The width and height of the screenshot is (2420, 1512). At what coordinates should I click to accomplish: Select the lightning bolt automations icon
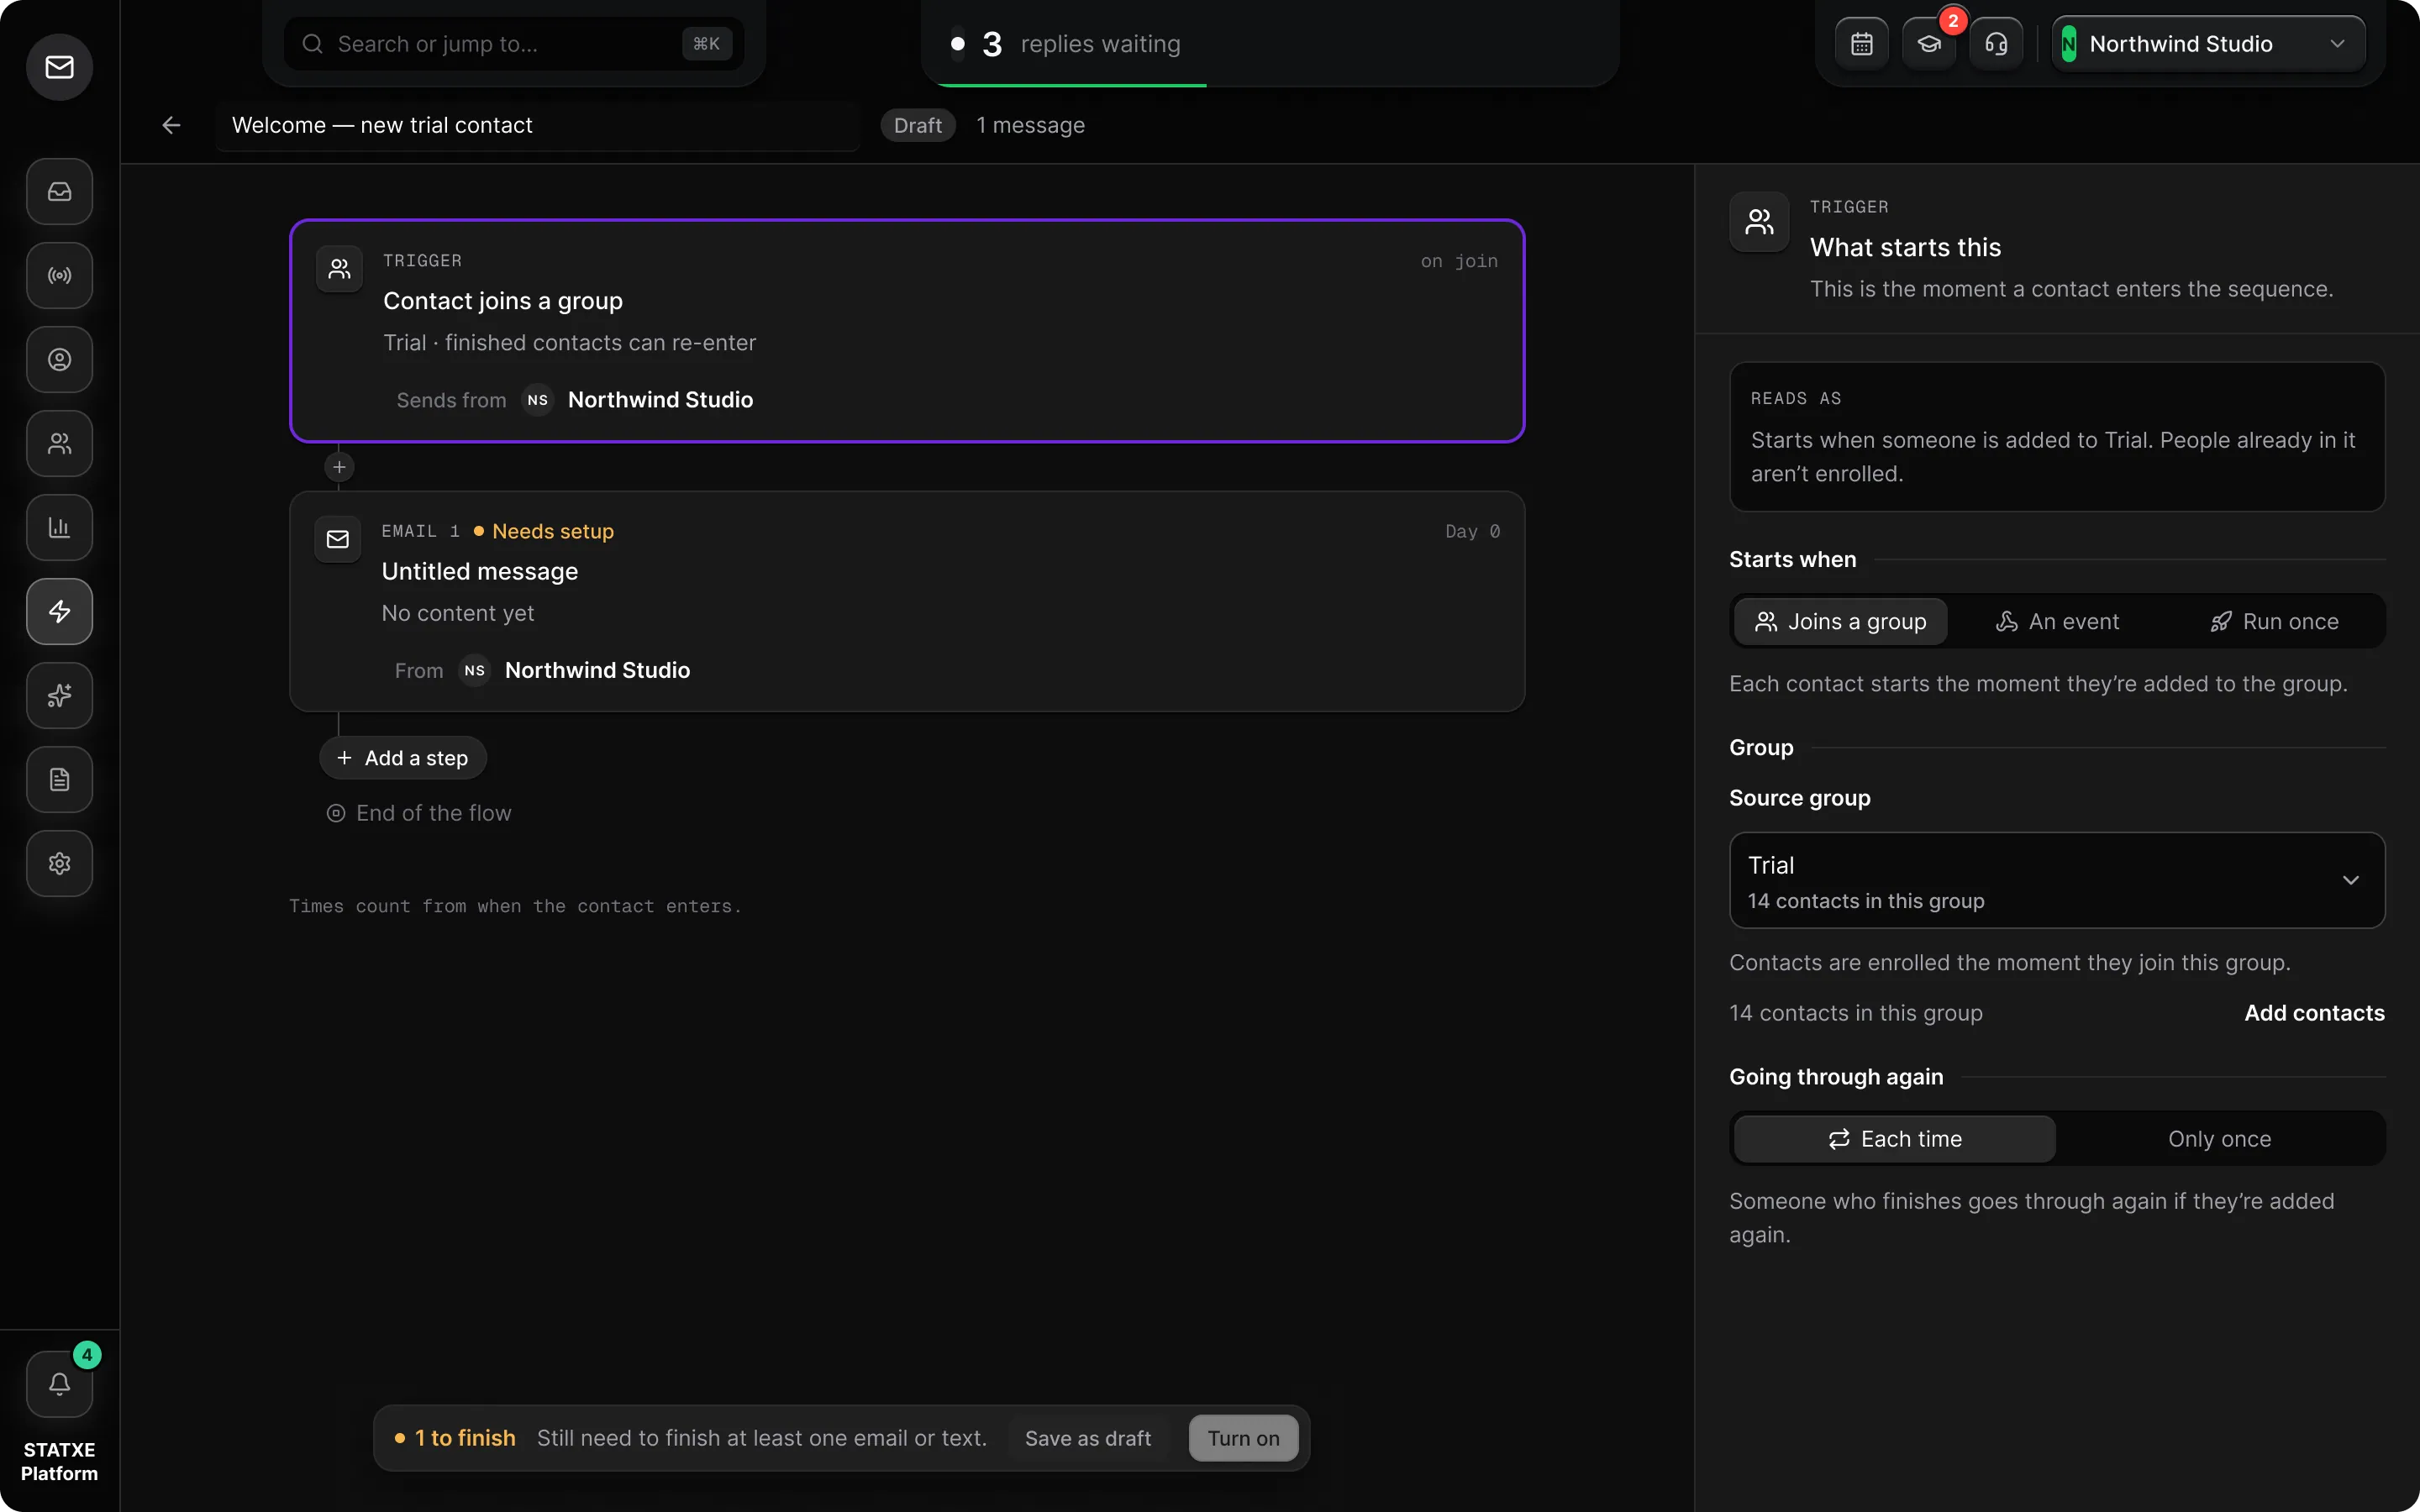pos(59,611)
